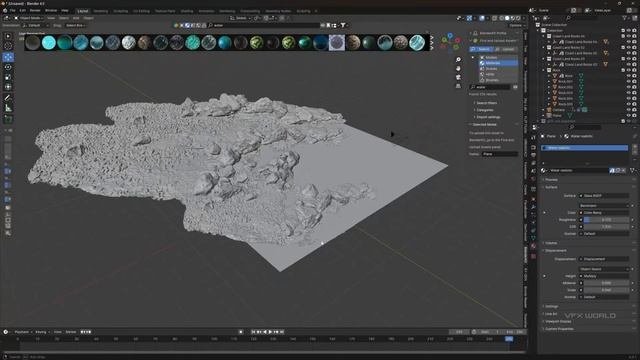This screenshot has width=640, height=360.
Task: Switch to the Geometry Nodes workspace tab
Action: tap(278, 11)
